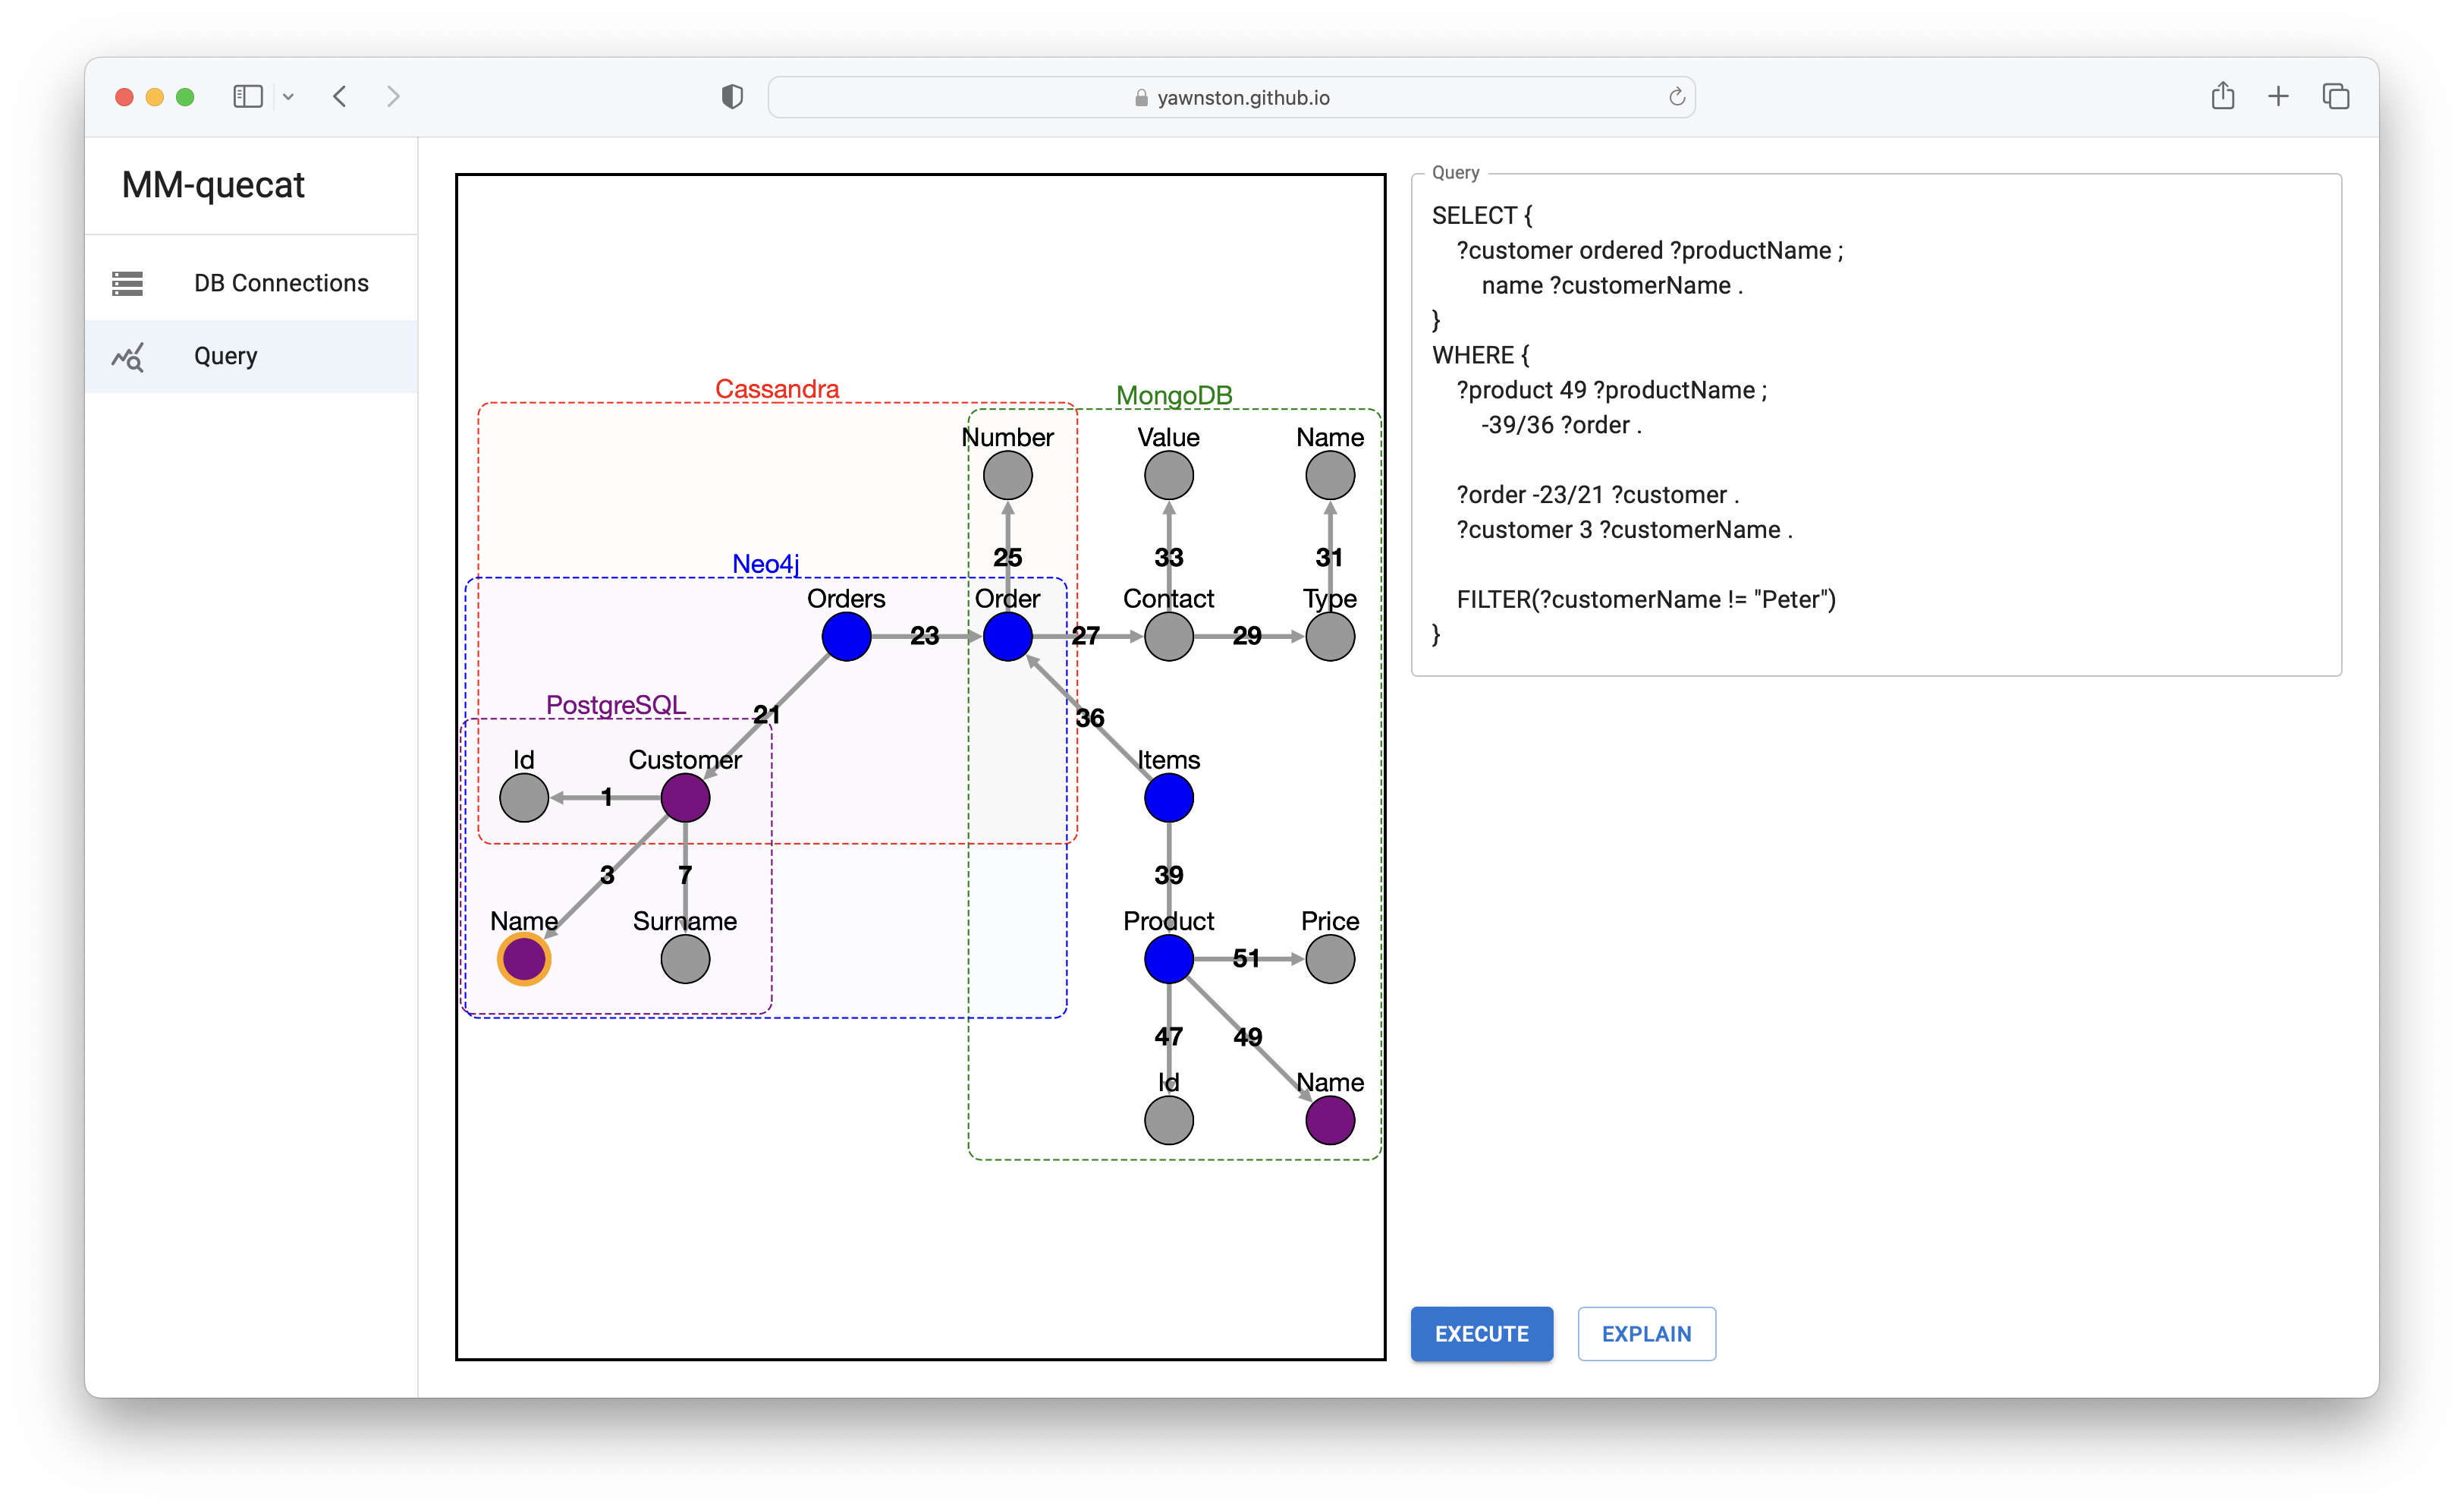
Task: Select the gray Number node
Action: [x=1007, y=475]
